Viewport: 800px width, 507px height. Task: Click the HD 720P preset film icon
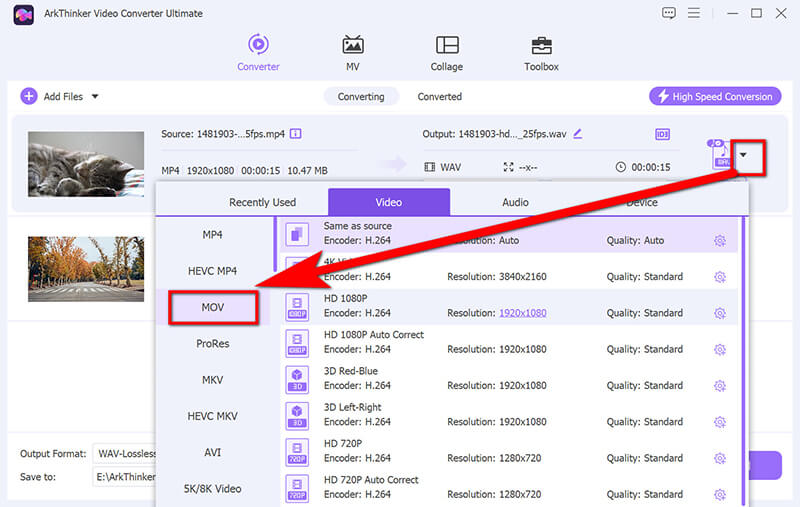[297, 452]
